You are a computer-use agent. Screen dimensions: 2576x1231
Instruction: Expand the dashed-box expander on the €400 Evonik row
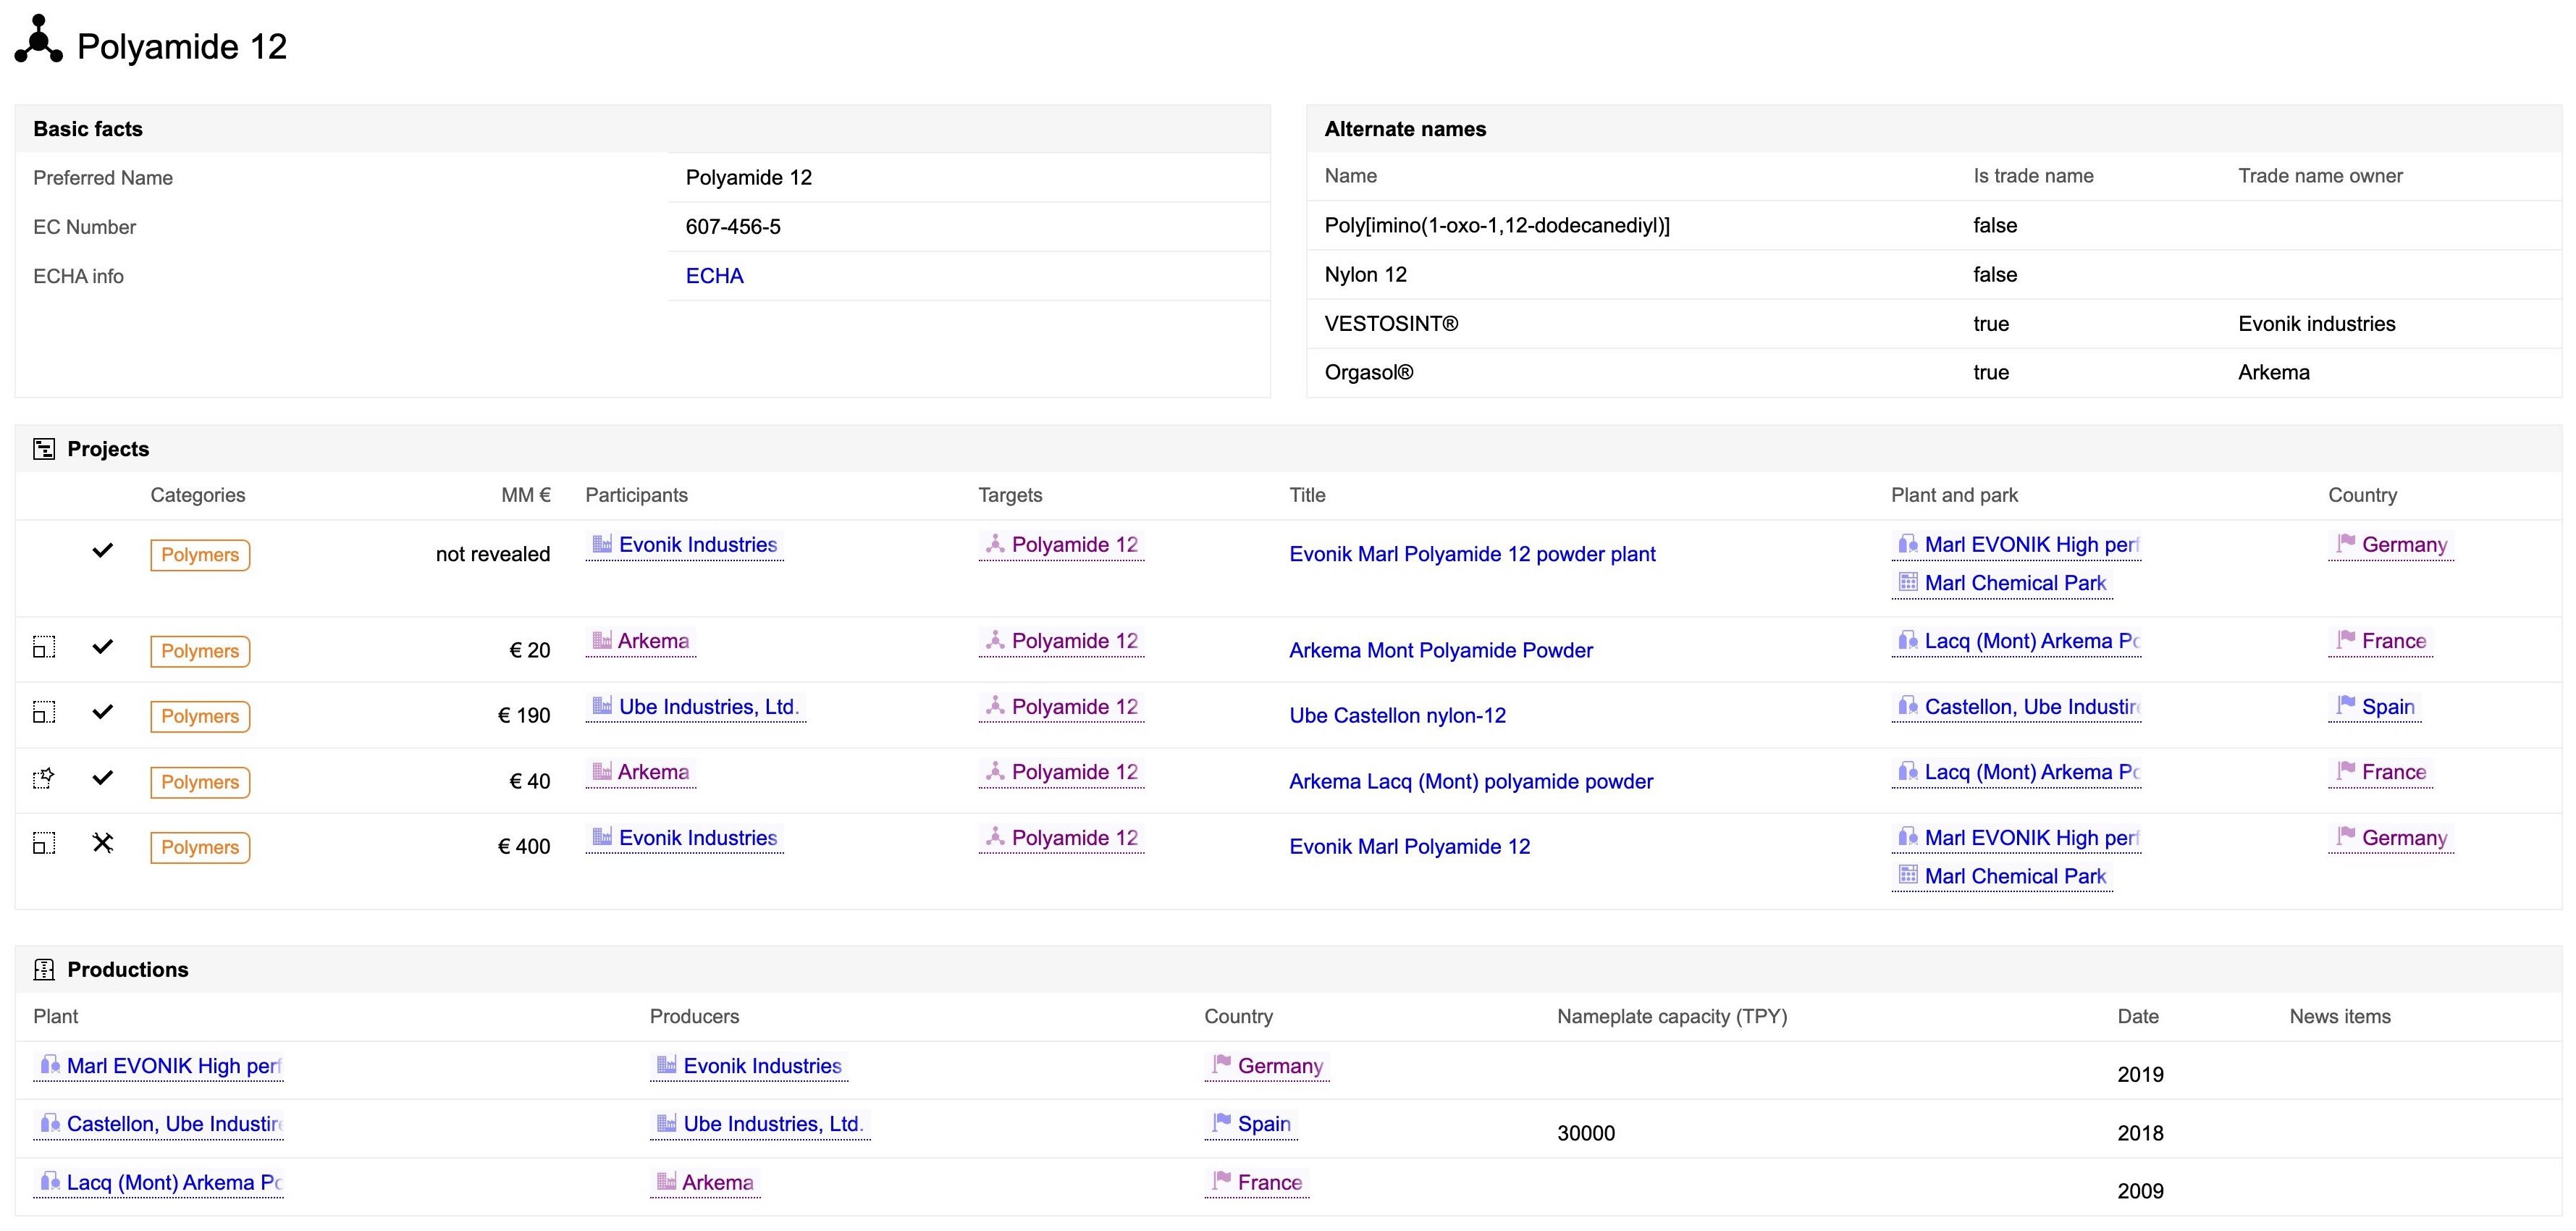click(44, 843)
